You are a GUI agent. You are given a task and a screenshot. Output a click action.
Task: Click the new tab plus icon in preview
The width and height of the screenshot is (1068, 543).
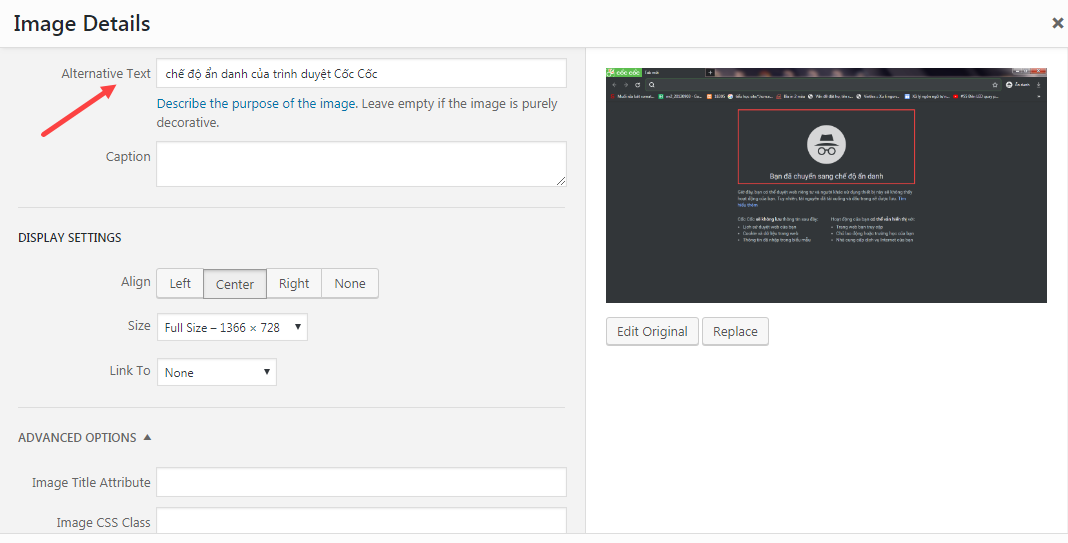[710, 73]
